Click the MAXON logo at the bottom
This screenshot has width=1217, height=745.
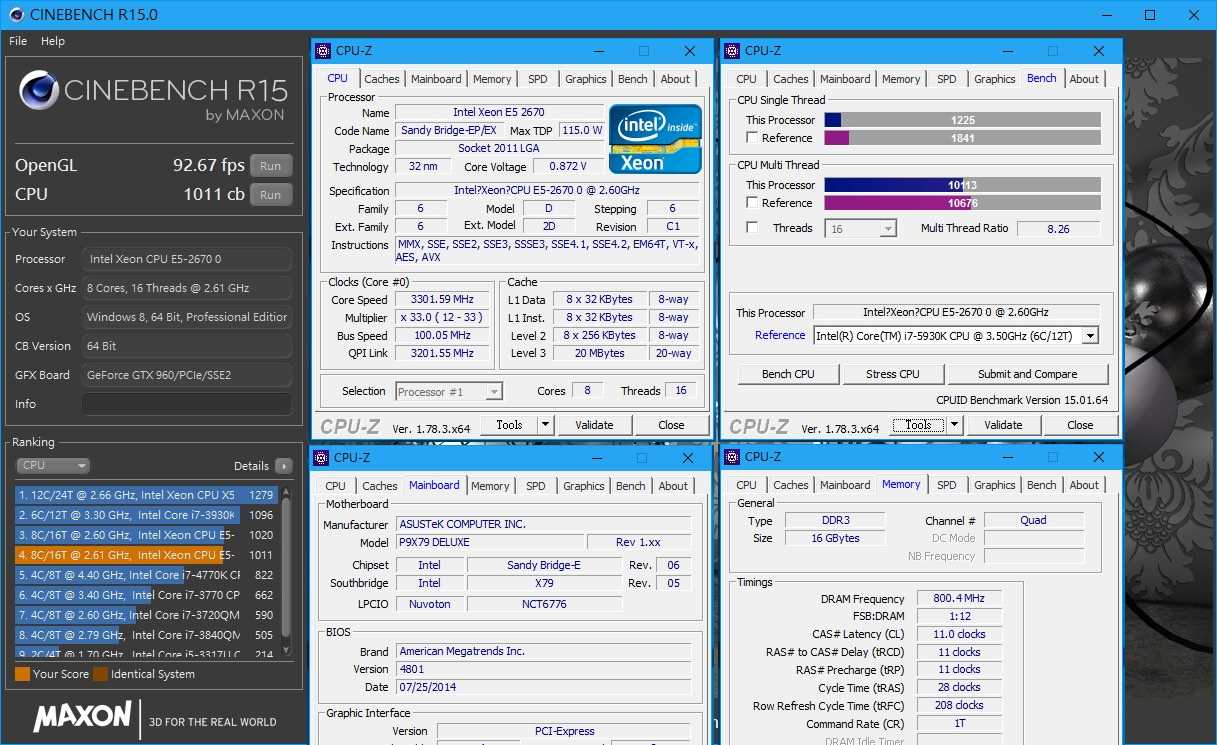click(x=83, y=716)
